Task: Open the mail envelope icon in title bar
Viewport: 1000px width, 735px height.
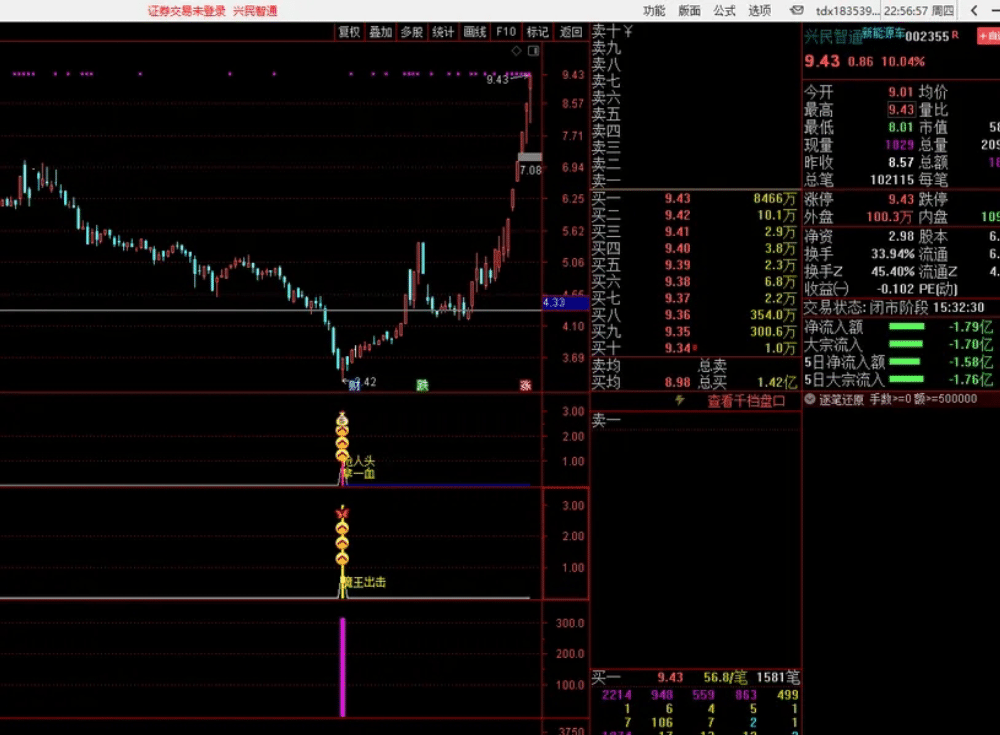Action: 797,10
